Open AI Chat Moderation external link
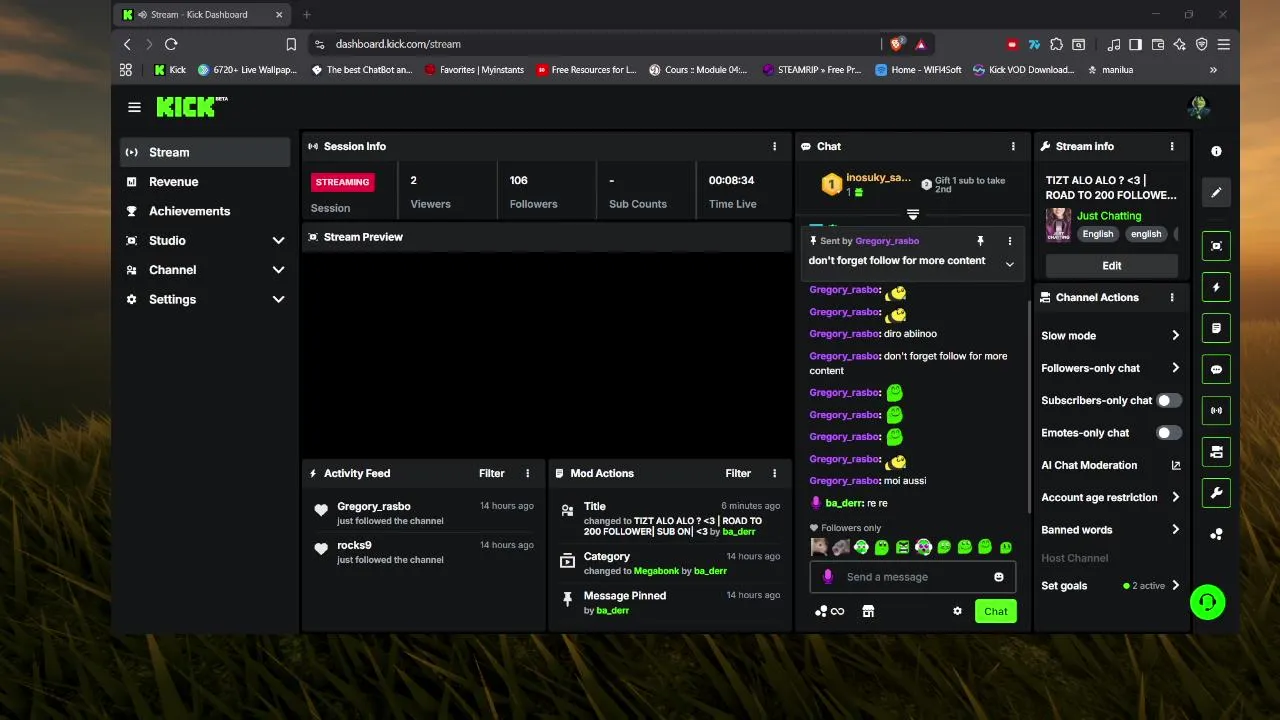This screenshot has height=720, width=1280. tap(1176, 465)
